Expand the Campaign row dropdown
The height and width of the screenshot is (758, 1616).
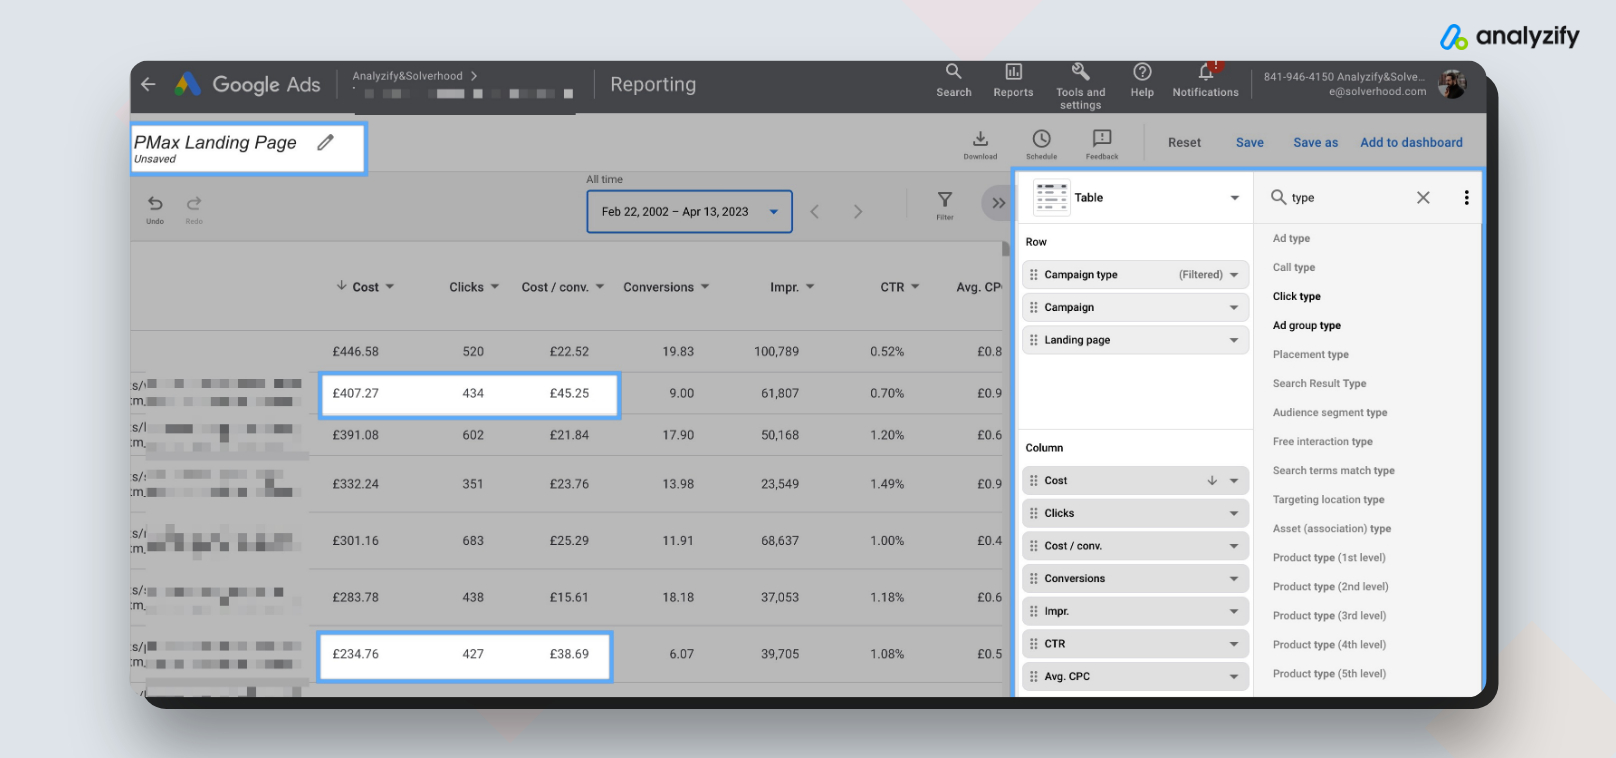coord(1234,308)
